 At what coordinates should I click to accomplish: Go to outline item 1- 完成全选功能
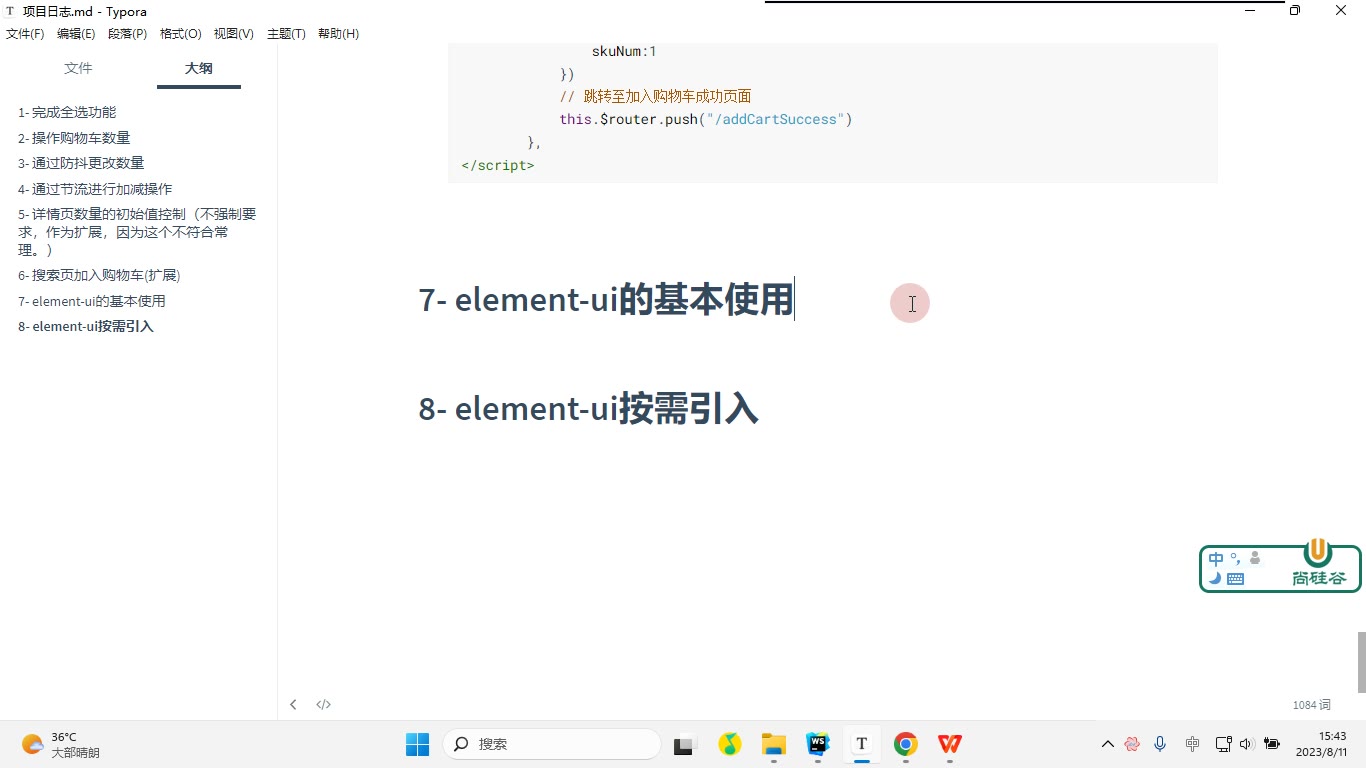click(x=67, y=112)
